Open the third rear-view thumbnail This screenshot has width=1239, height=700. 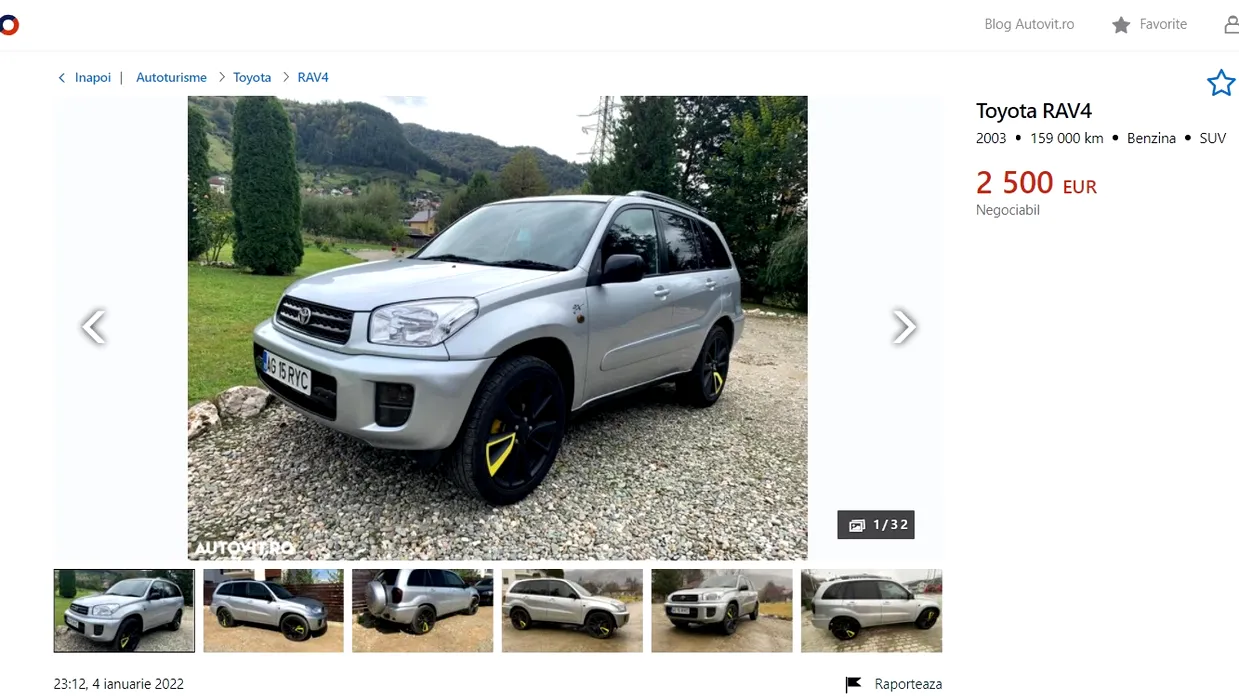tap(423, 611)
